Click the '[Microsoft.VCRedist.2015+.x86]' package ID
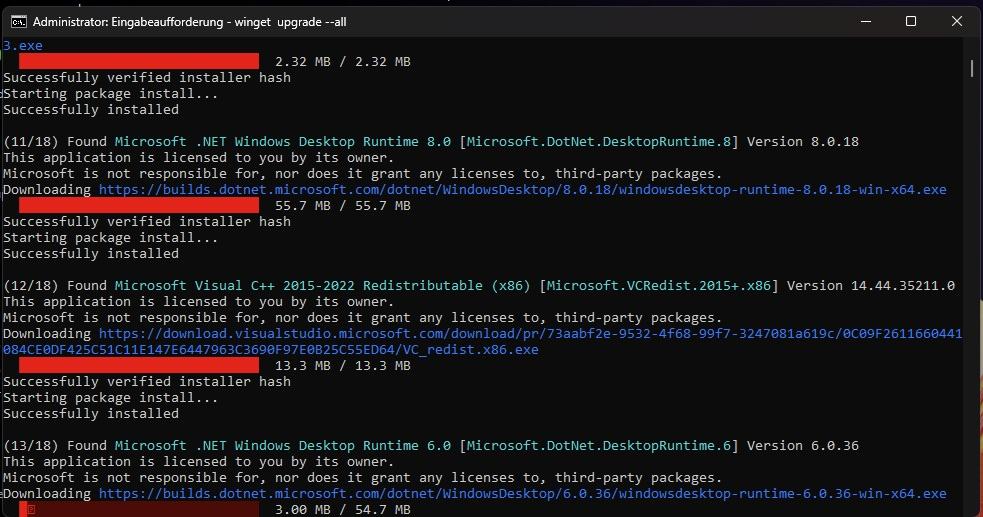Viewport: 983px width, 517px height. coord(659,286)
